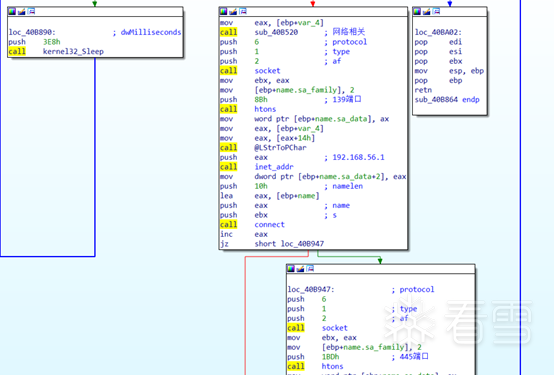Click the 网络相关 comment
The image size is (554, 375).
point(349,32)
